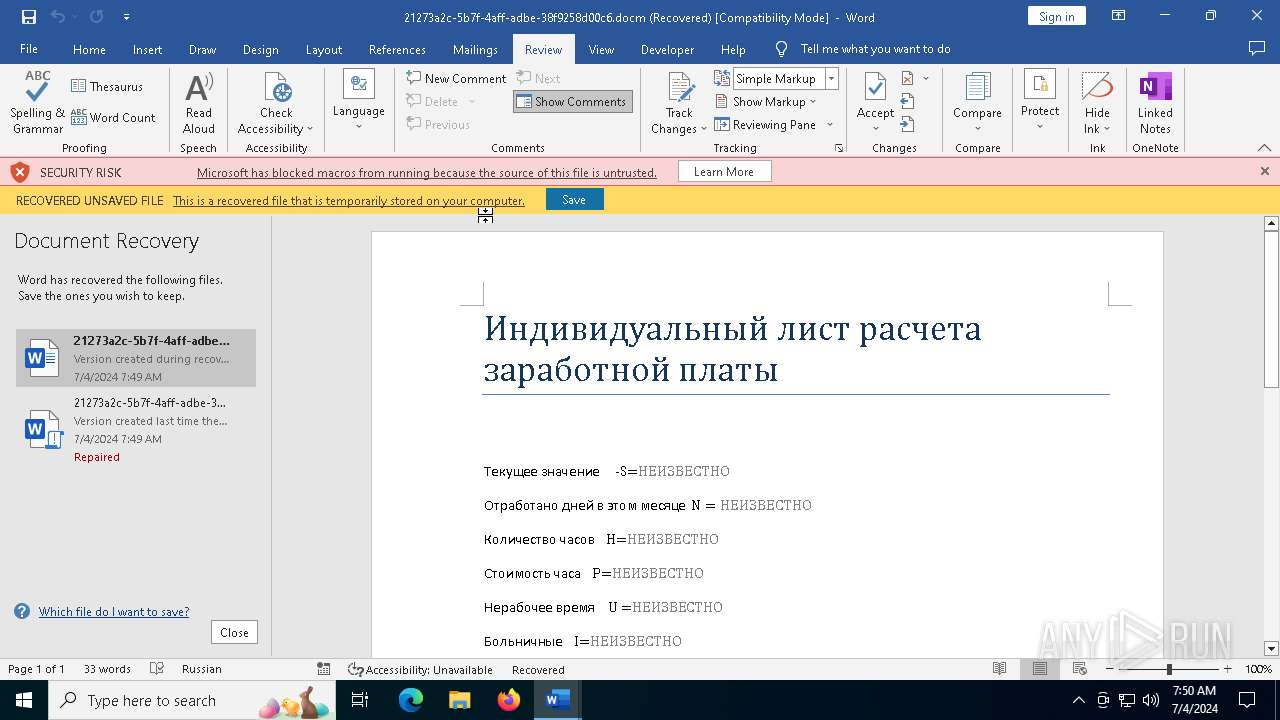Viewport: 1280px width, 720px height.
Task: Start Read Aloud
Action: pos(198,103)
